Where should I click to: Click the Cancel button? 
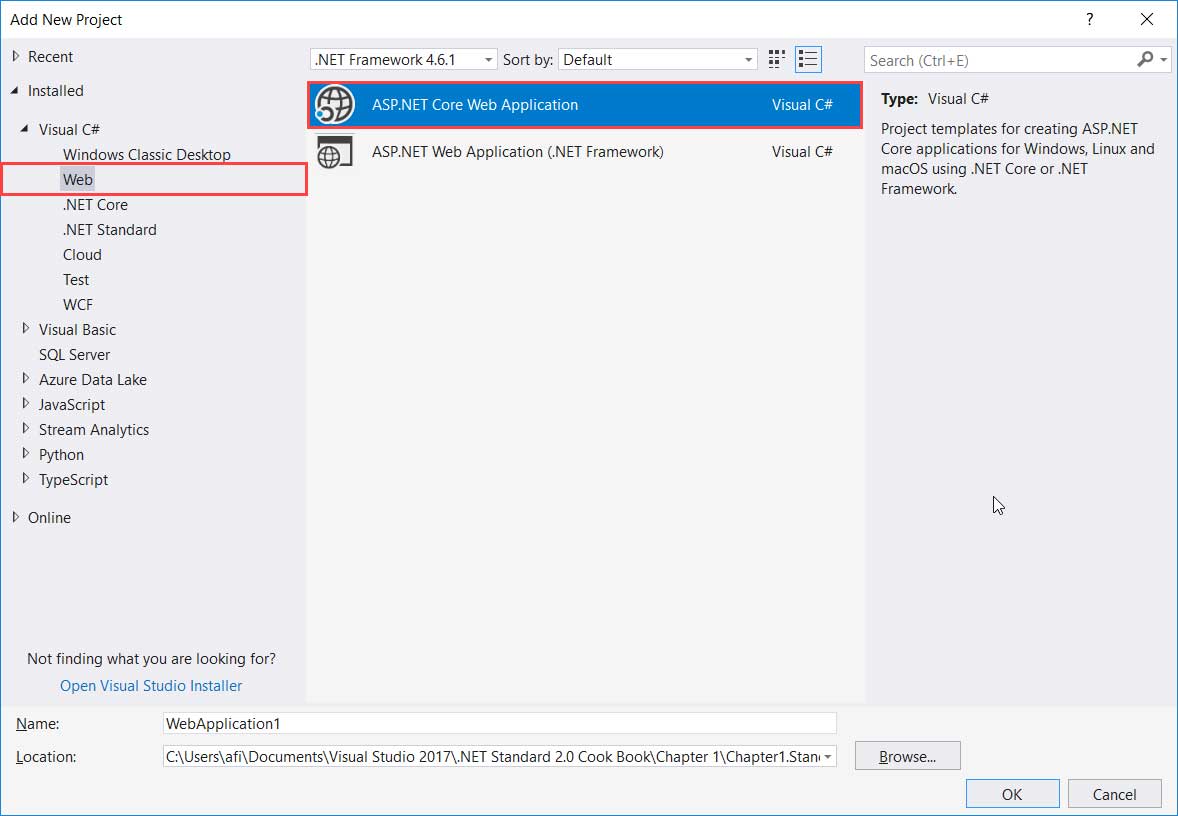(x=1114, y=794)
